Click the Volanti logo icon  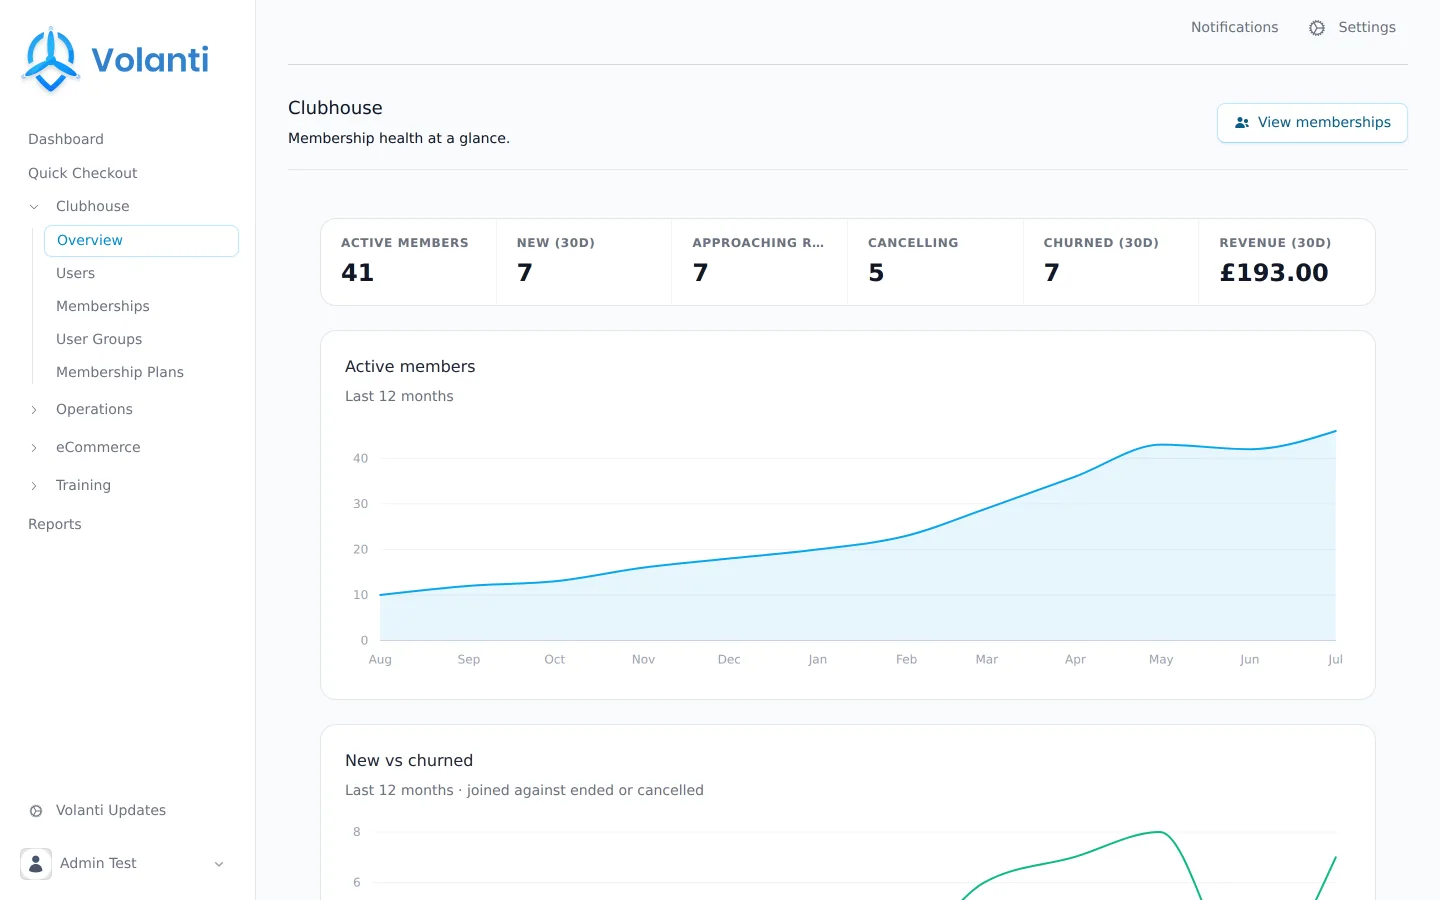50,60
